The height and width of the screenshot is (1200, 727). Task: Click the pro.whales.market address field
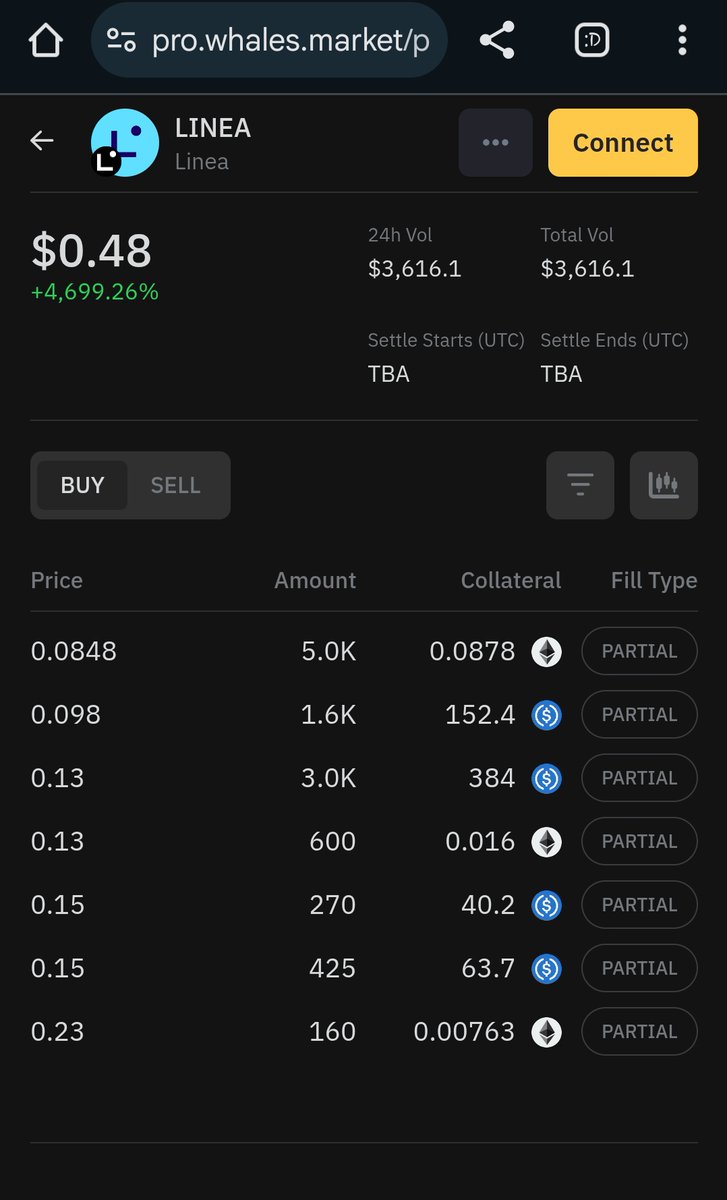[268, 41]
